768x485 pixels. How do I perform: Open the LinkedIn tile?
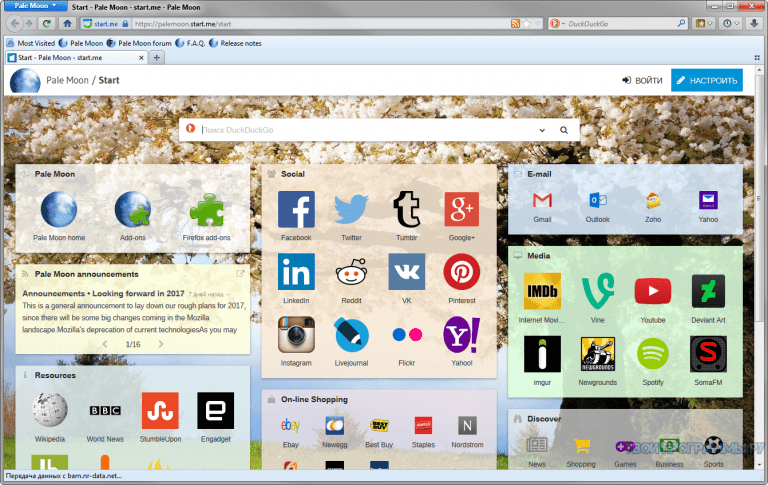[296, 272]
